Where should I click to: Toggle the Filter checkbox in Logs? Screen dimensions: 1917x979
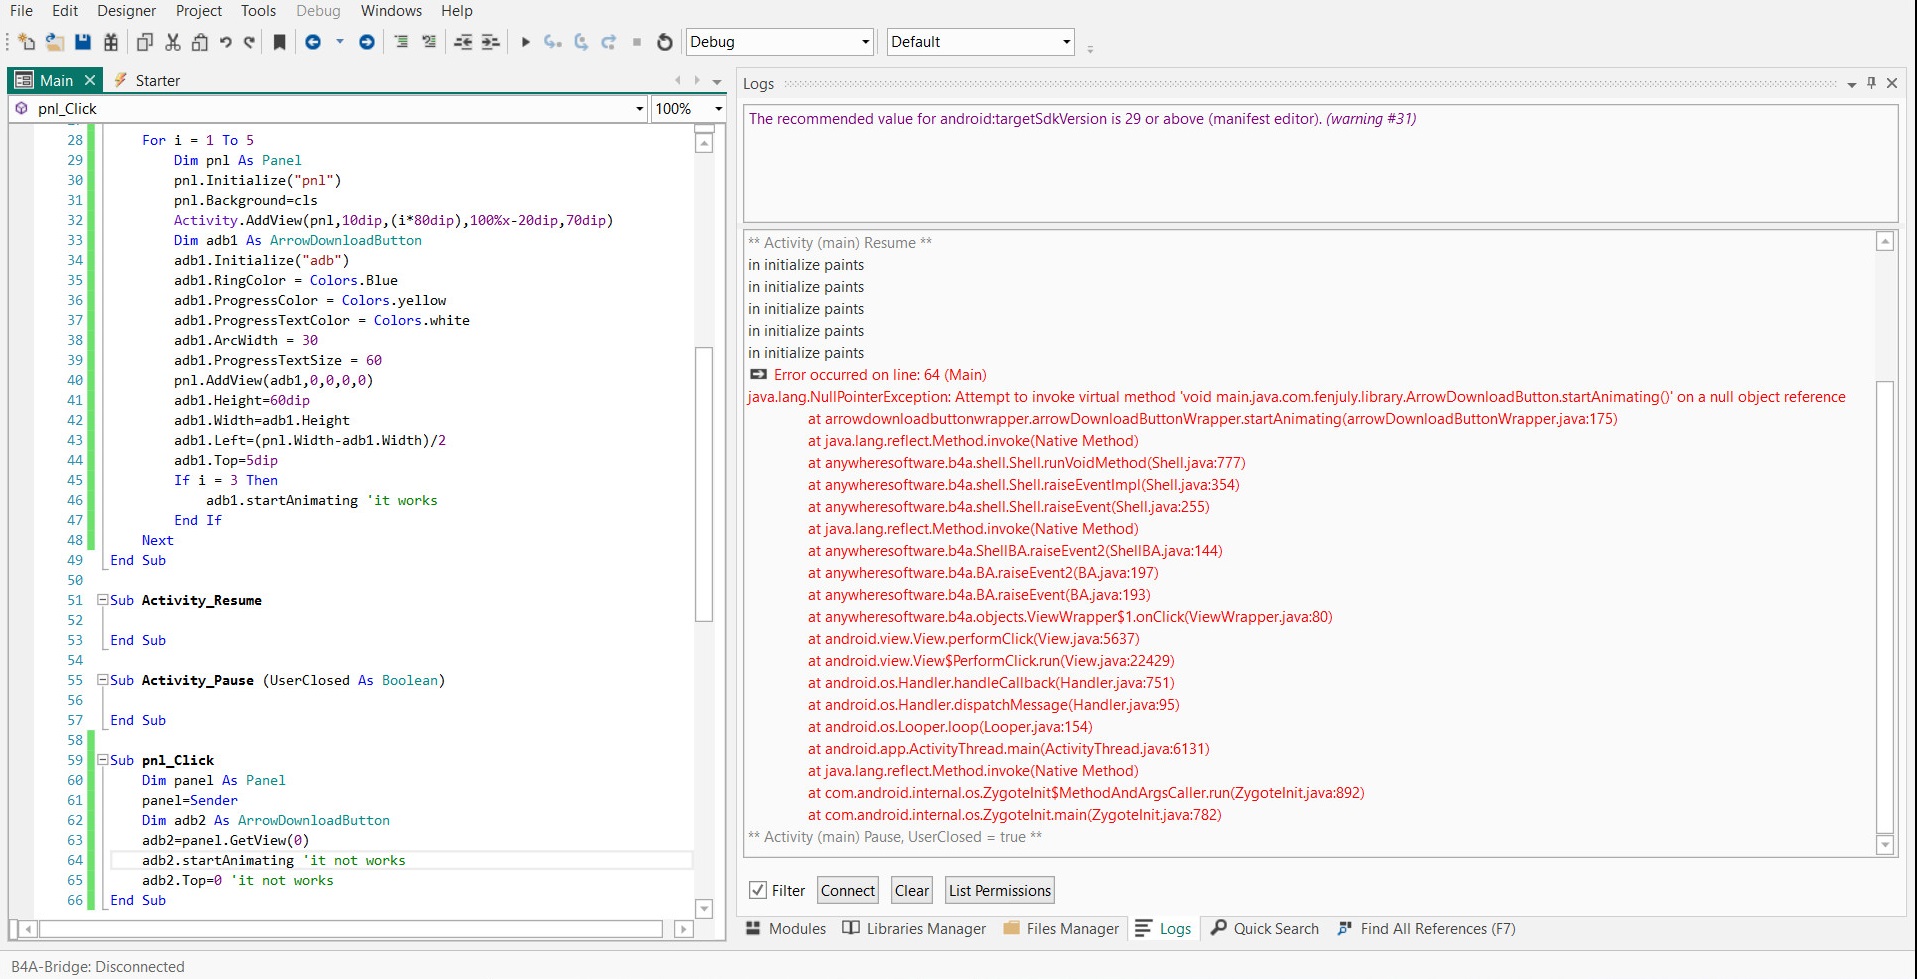(758, 890)
